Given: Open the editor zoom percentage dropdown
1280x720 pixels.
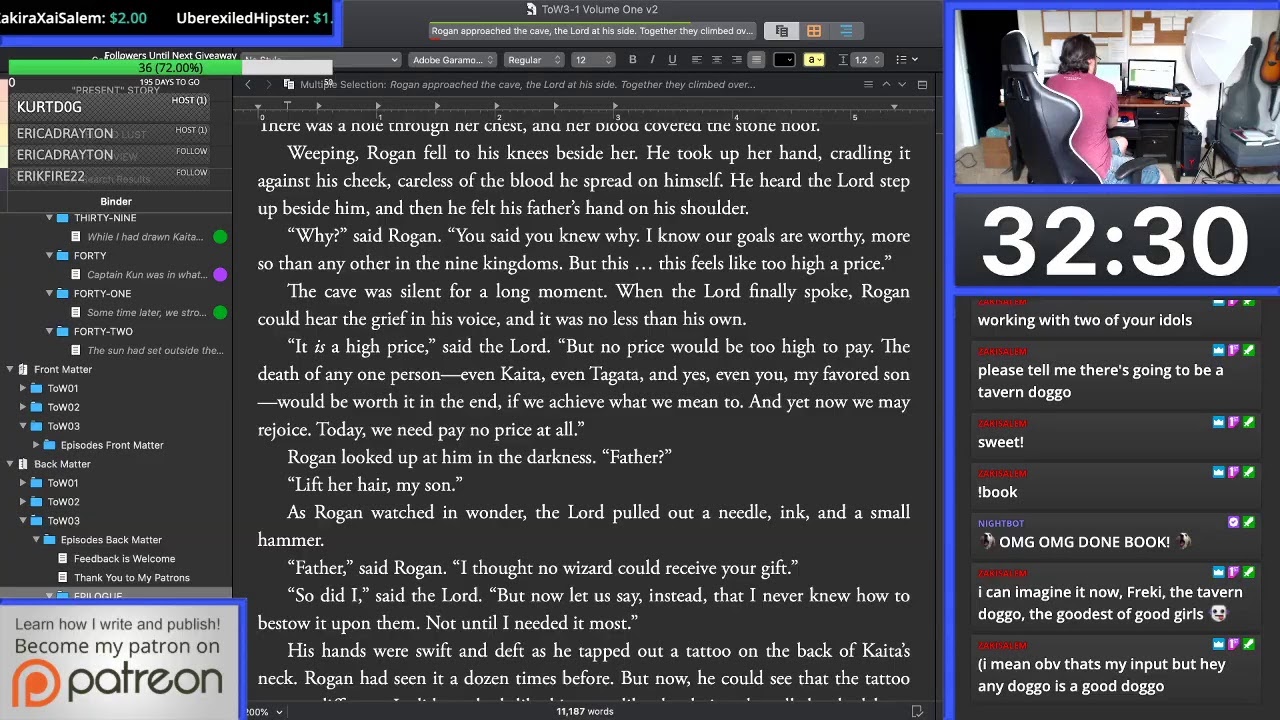Looking at the screenshot, I should click(x=263, y=712).
